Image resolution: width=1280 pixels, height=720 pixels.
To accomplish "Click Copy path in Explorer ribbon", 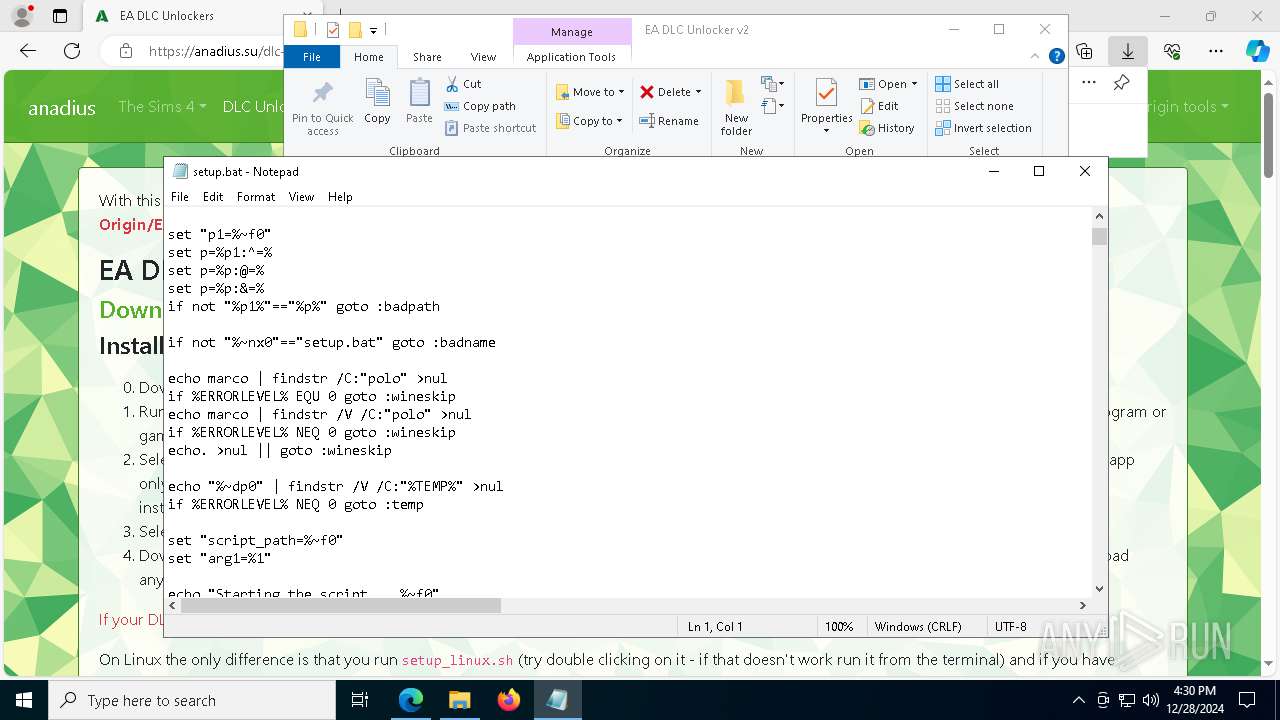I will coord(480,106).
